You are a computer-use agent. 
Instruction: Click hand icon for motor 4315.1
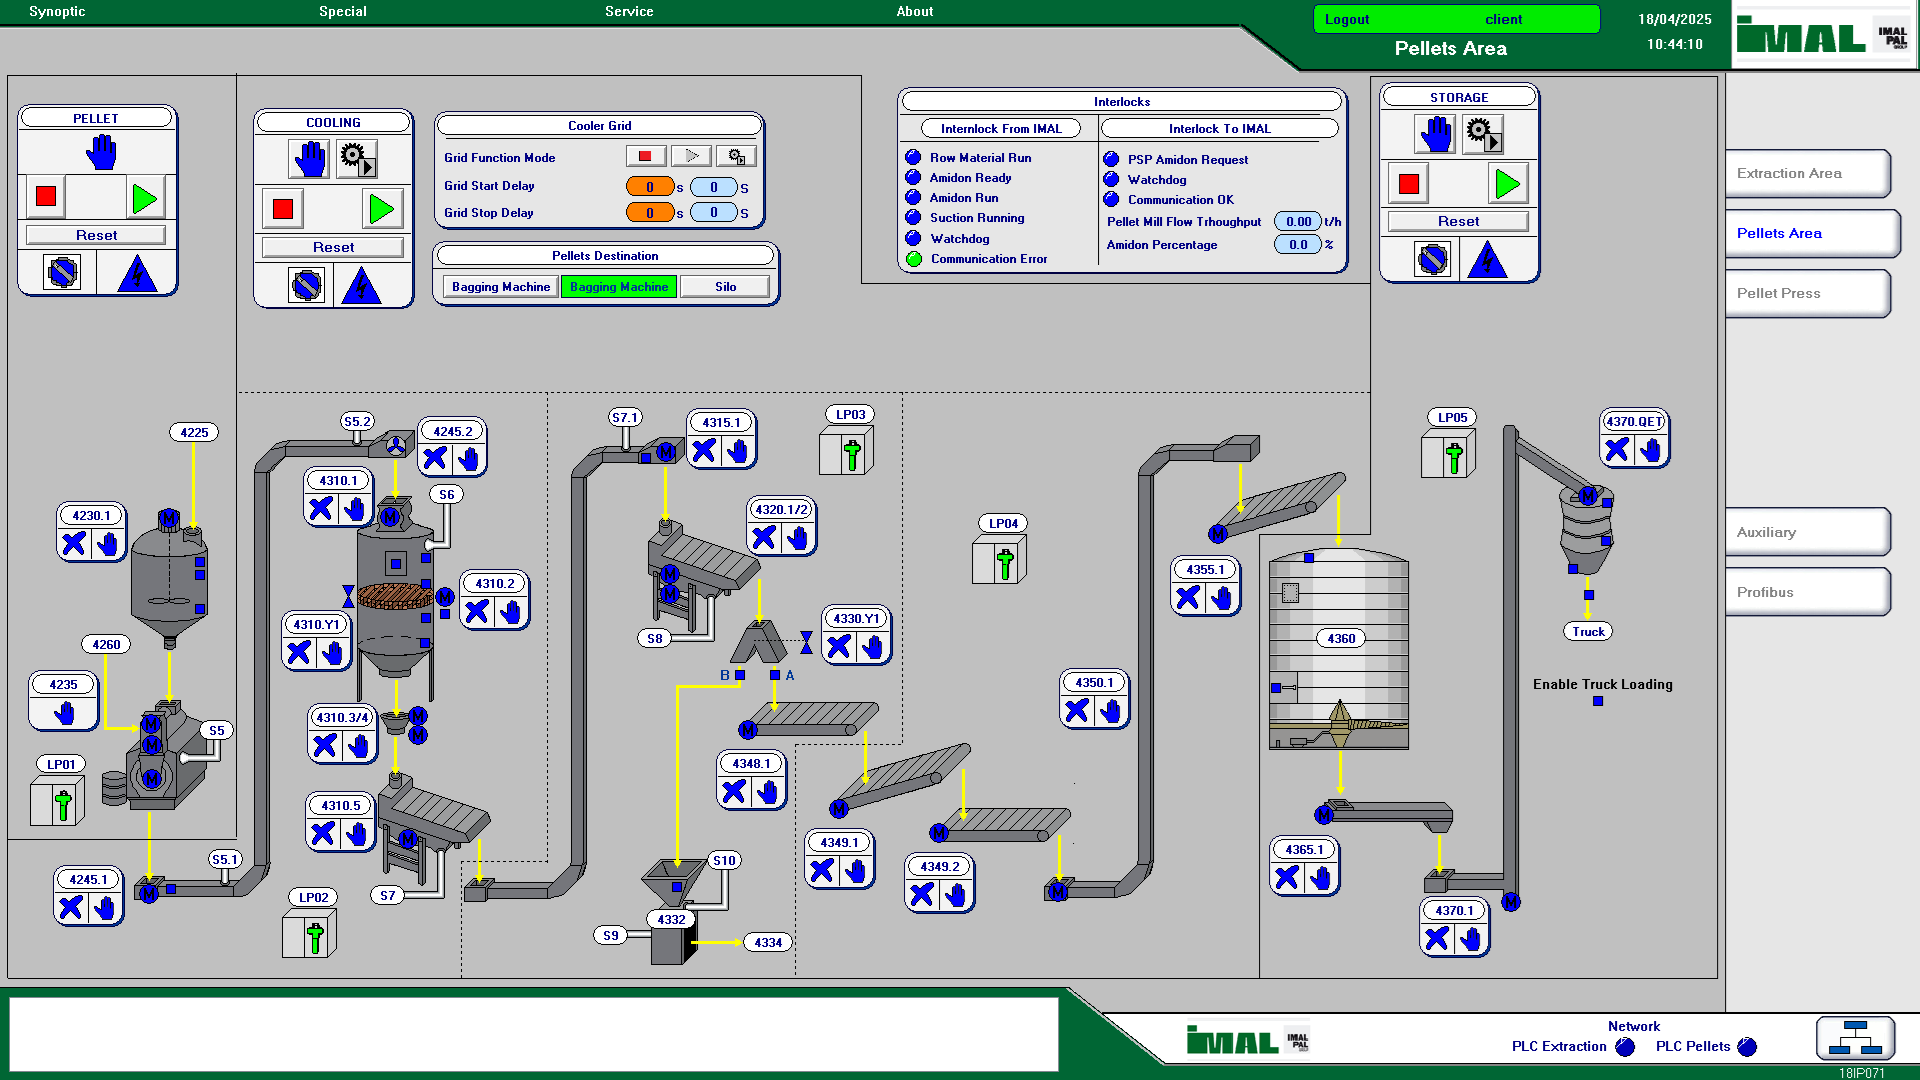click(x=738, y=451)
